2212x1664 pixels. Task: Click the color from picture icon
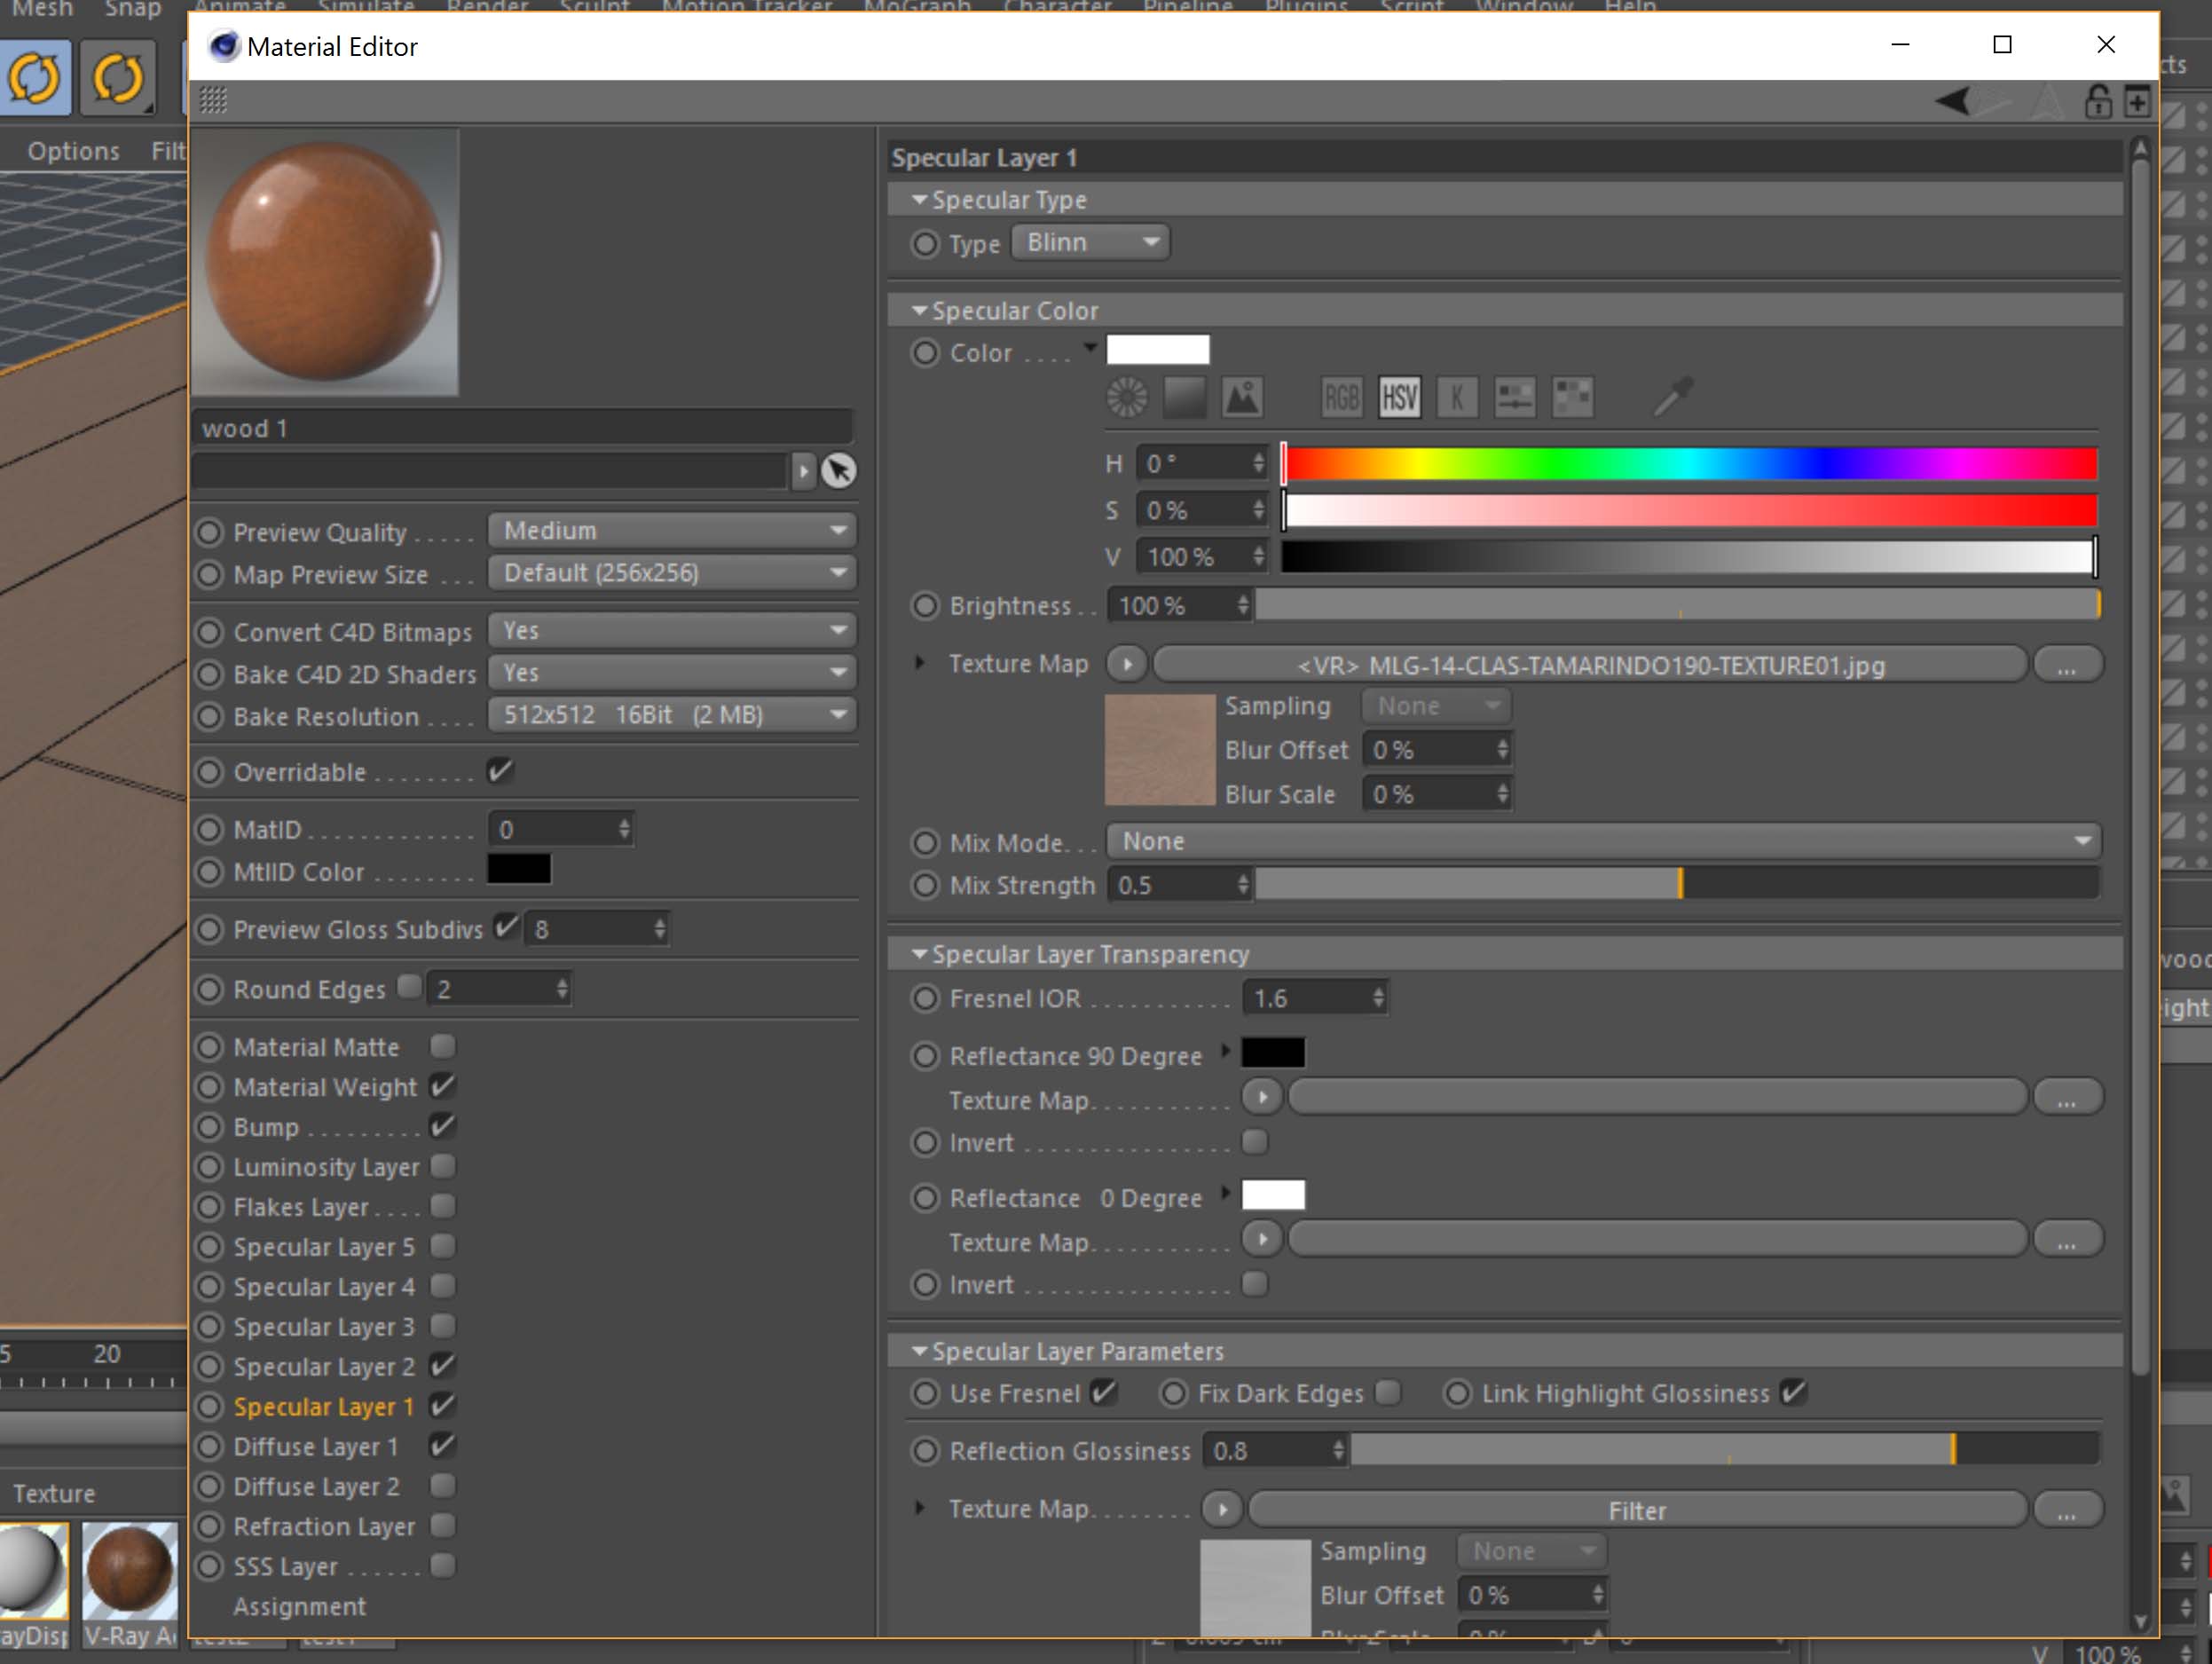point(1242,397)
